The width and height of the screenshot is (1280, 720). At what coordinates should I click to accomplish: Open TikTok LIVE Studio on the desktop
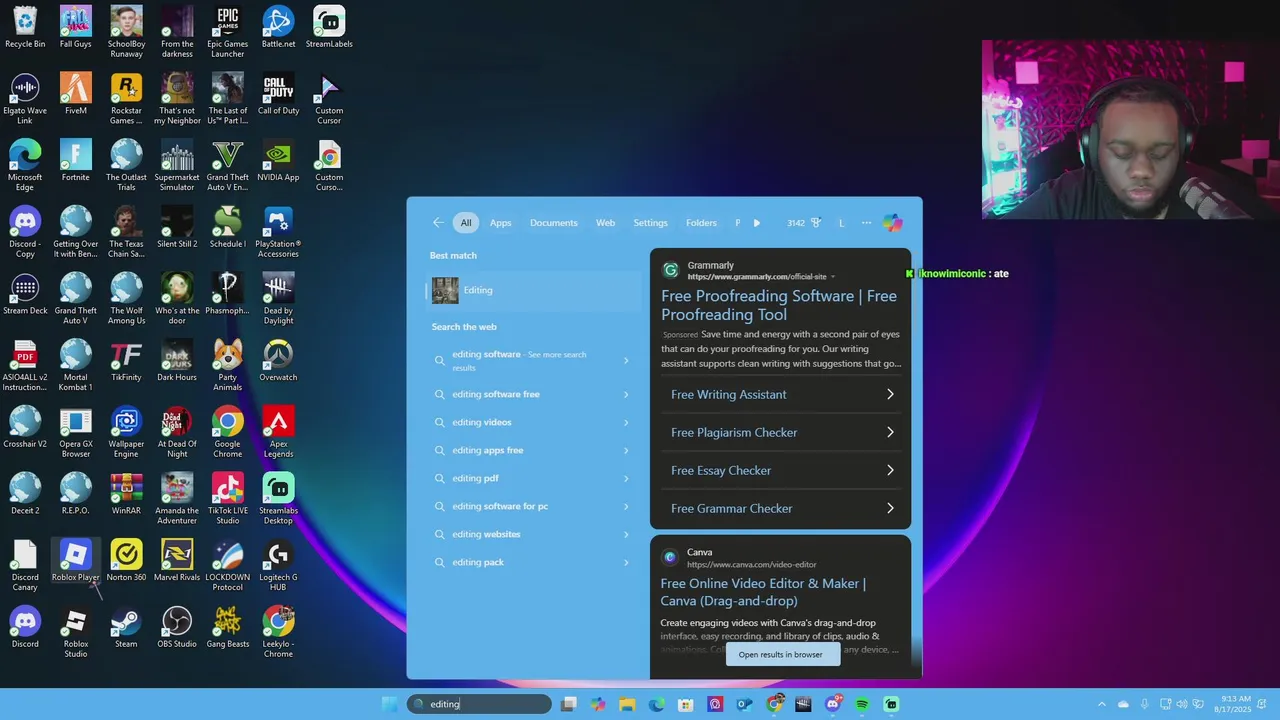click(227, 498)
